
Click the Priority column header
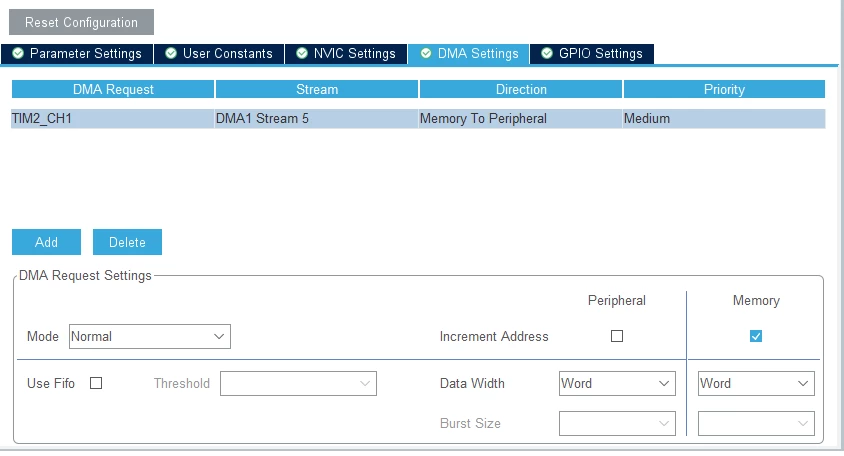pyautogui.click(x=725, y=89)
